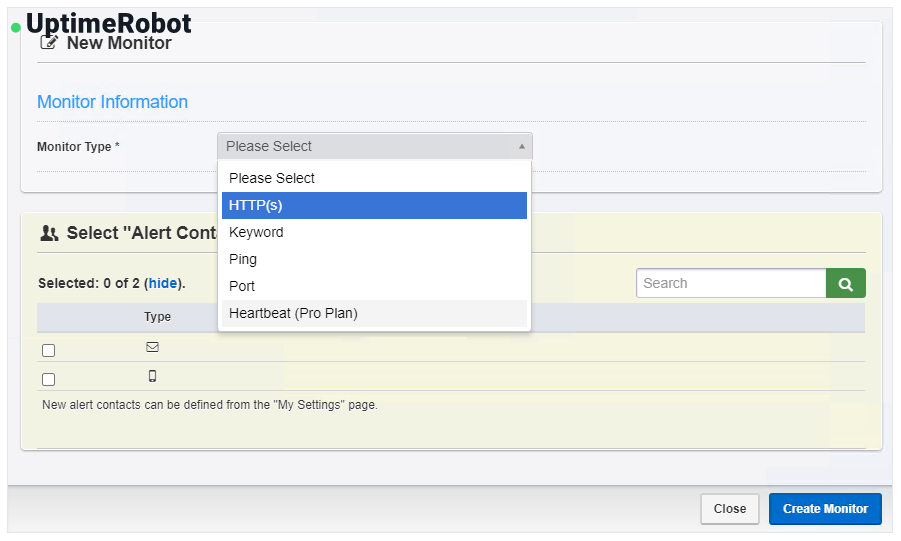This screenshot has height=541, width=901.
Task: Click the New Monitor edit pencil icon
Action: click(48, 43)
